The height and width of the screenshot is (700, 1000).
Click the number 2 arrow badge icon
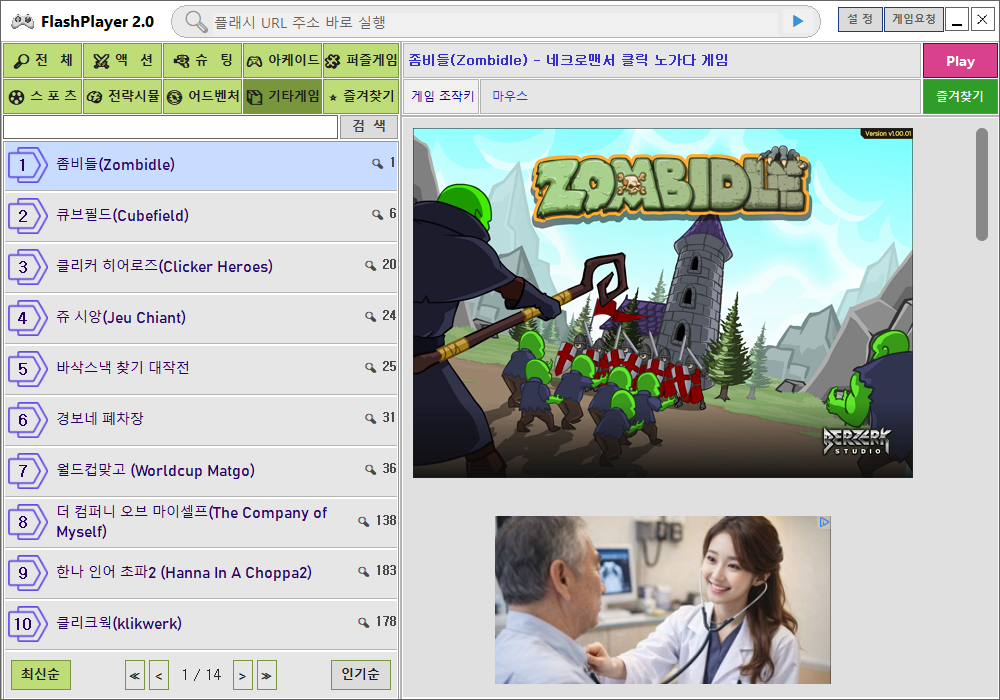(x=27, y=216)
